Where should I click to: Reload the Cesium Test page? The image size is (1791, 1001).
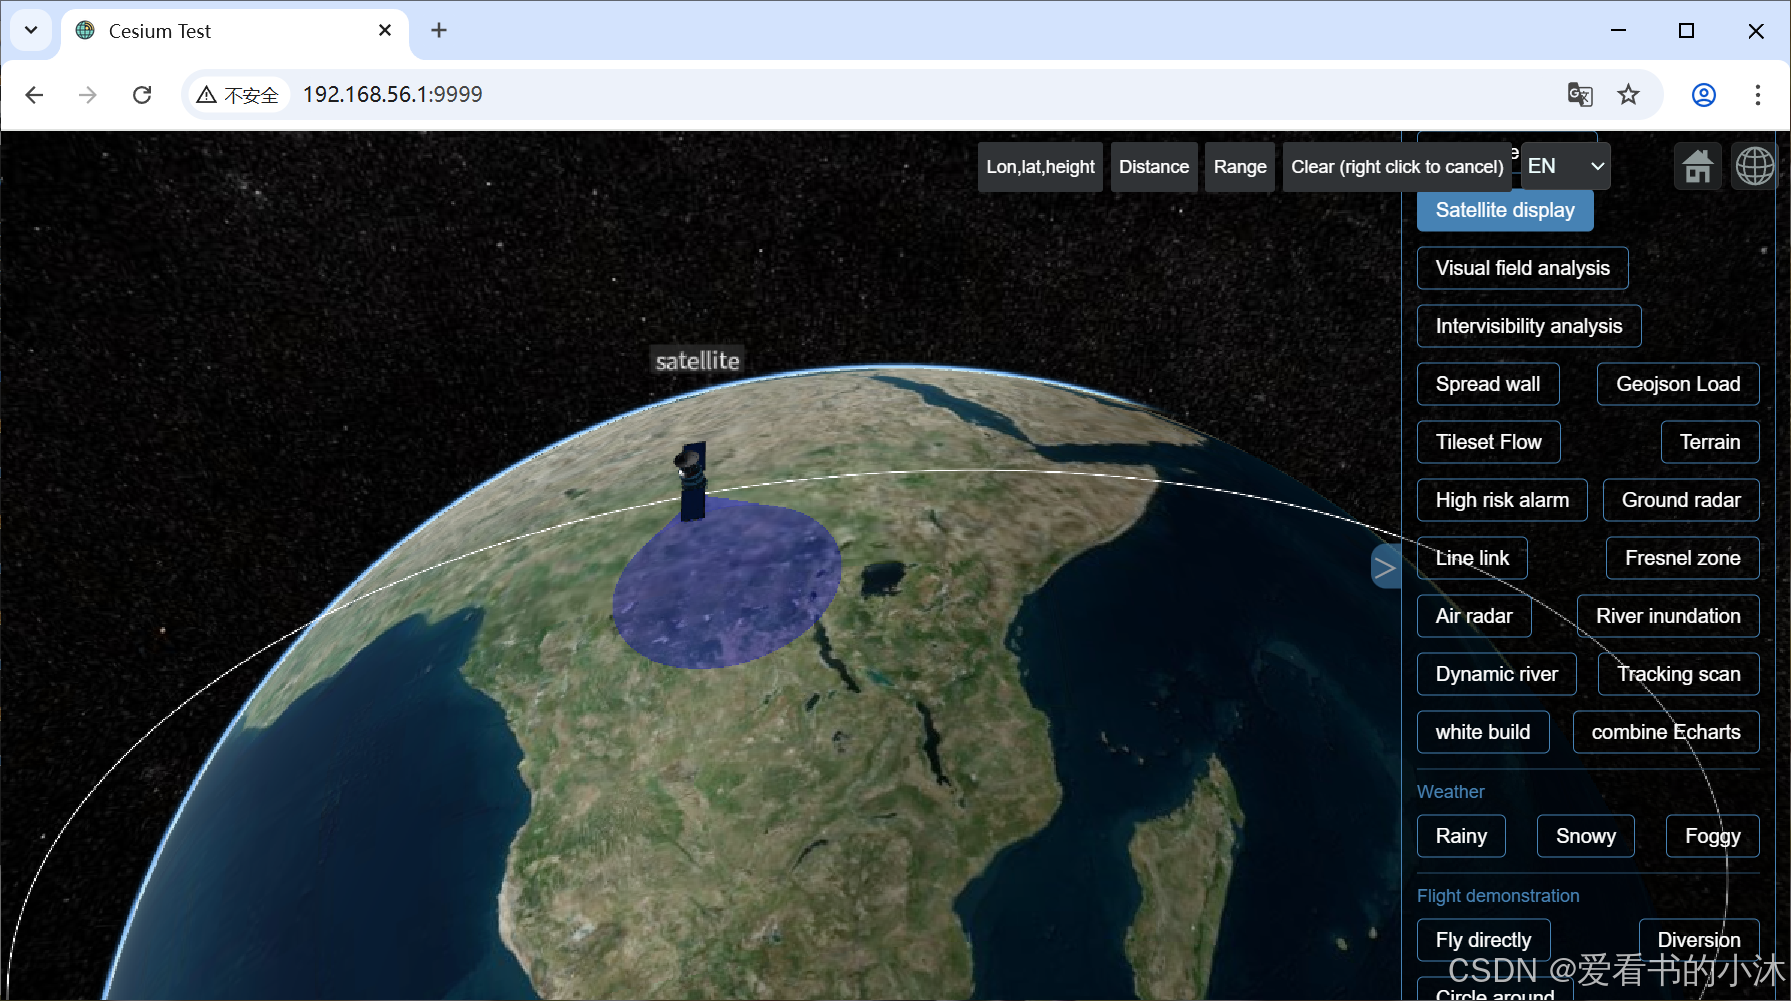tap(142, 95)
